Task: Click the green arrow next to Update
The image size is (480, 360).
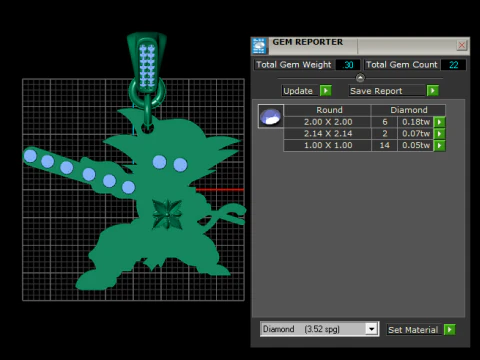Action: click(326, 91)
